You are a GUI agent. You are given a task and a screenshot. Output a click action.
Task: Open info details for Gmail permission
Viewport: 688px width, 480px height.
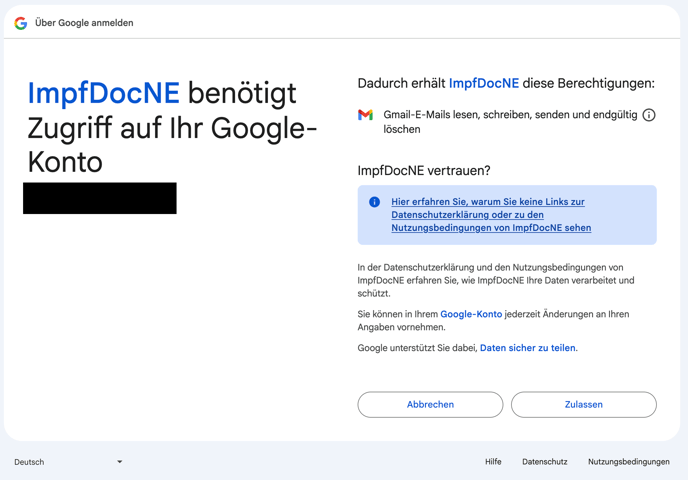click(649, 115)
